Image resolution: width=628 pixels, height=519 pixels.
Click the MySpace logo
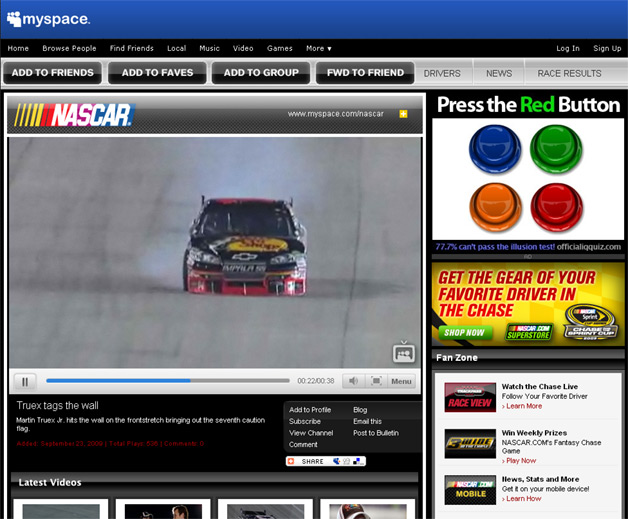49,19
